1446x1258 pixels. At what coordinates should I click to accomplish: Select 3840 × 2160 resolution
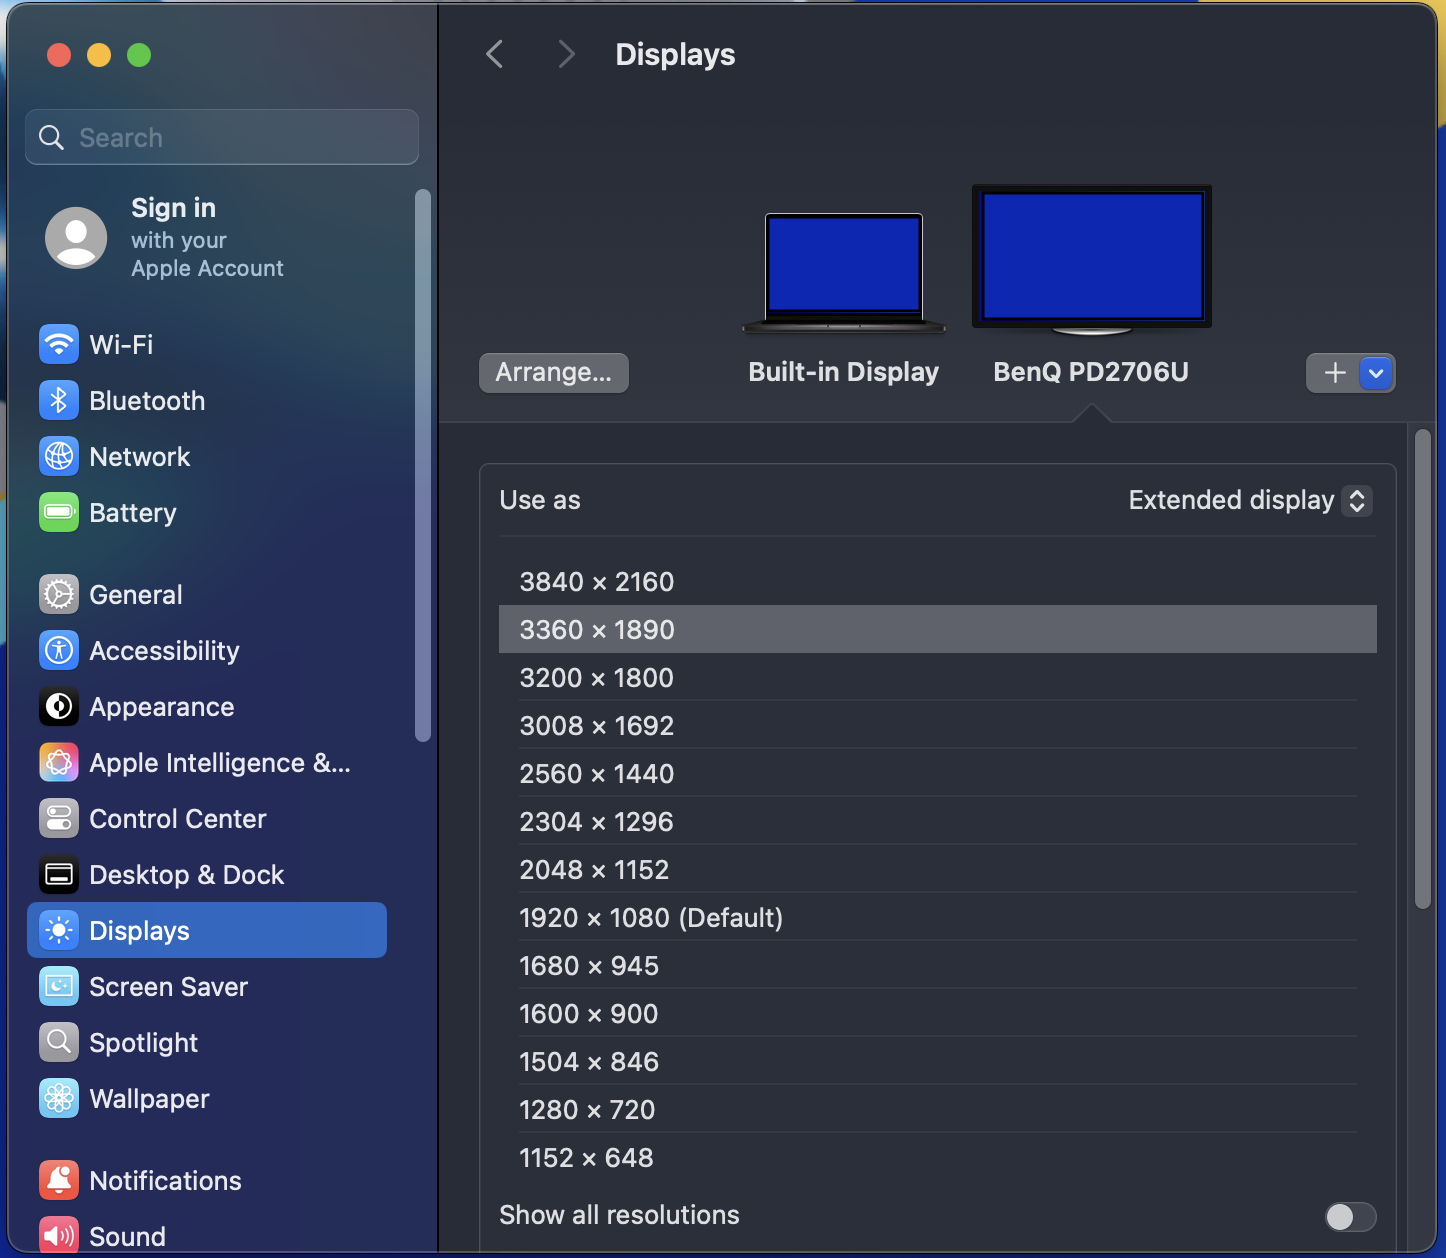938,582
